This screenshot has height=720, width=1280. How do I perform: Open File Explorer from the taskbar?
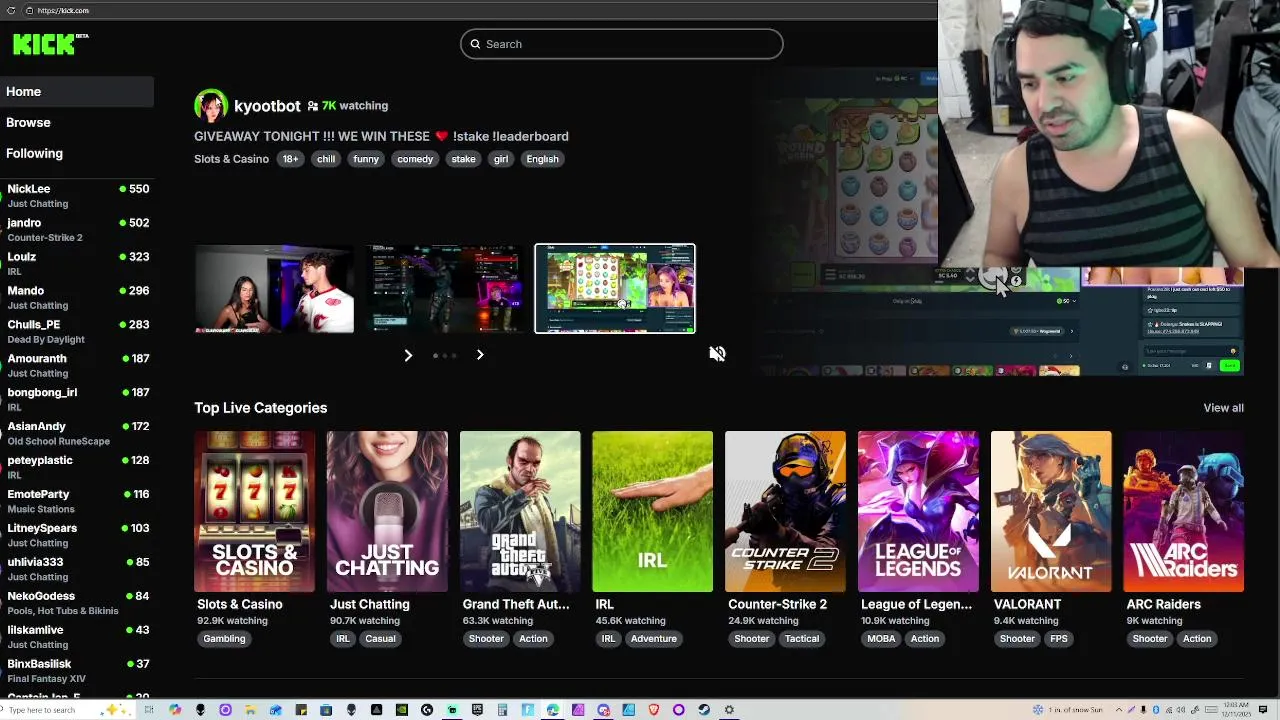tap(250, 710)
